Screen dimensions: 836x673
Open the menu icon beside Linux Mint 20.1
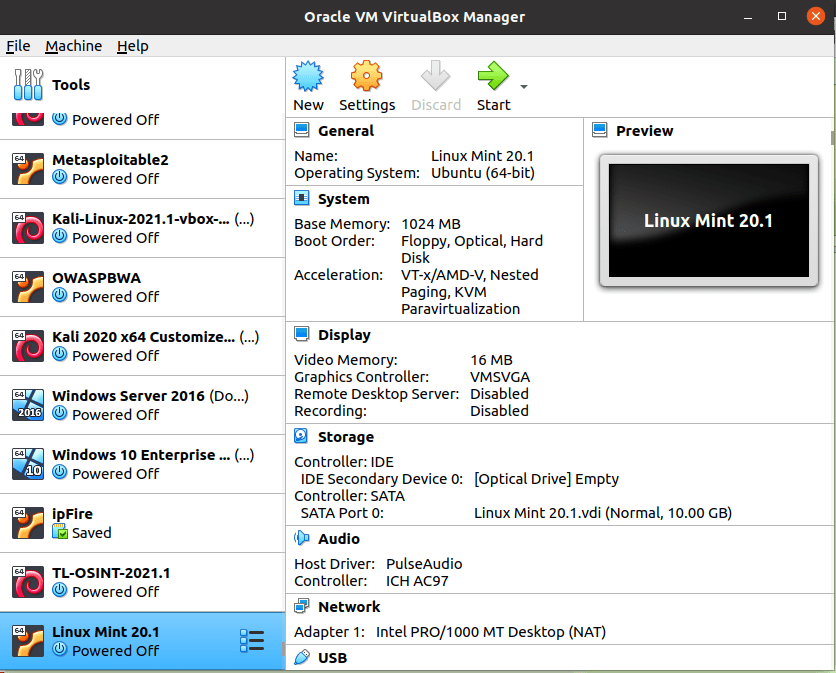pos(252,641)
